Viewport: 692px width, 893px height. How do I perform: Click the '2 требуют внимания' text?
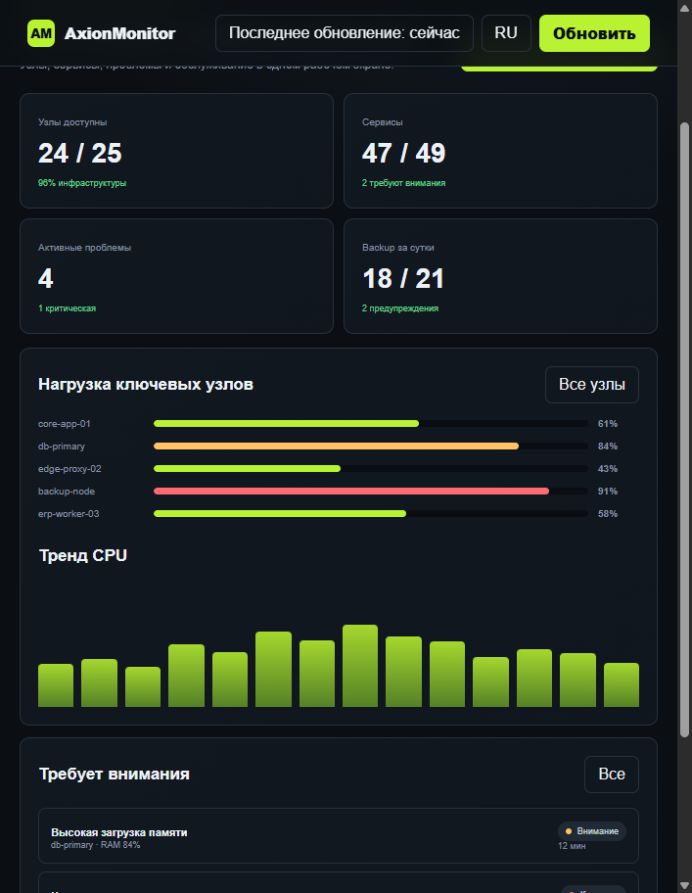[x=404, y=183]
